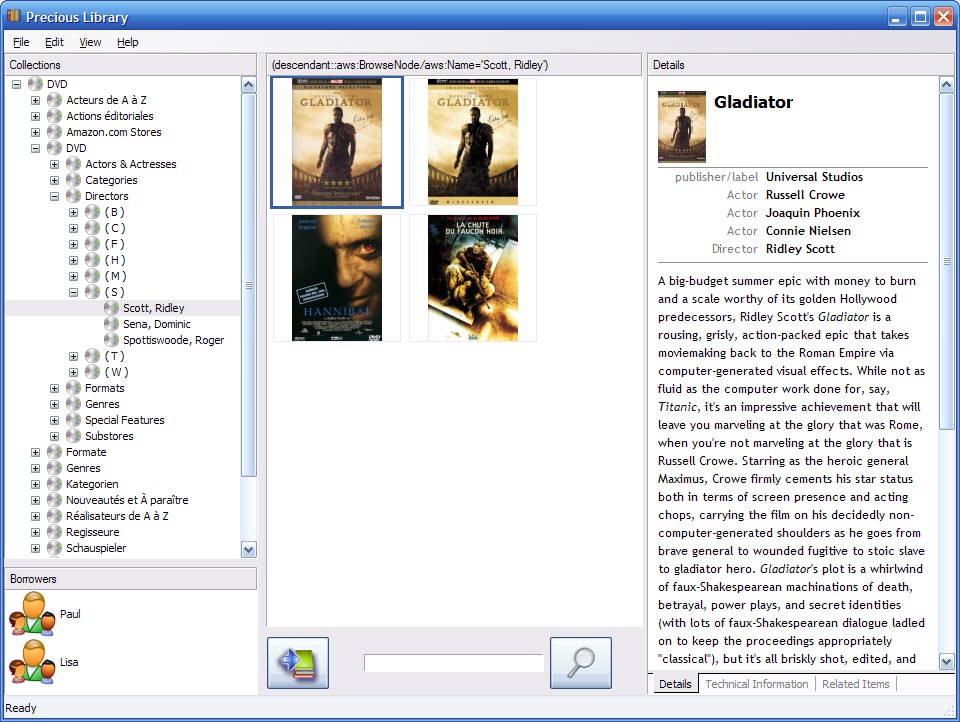Click the magnifying glass search button

(x=580, y=663)
